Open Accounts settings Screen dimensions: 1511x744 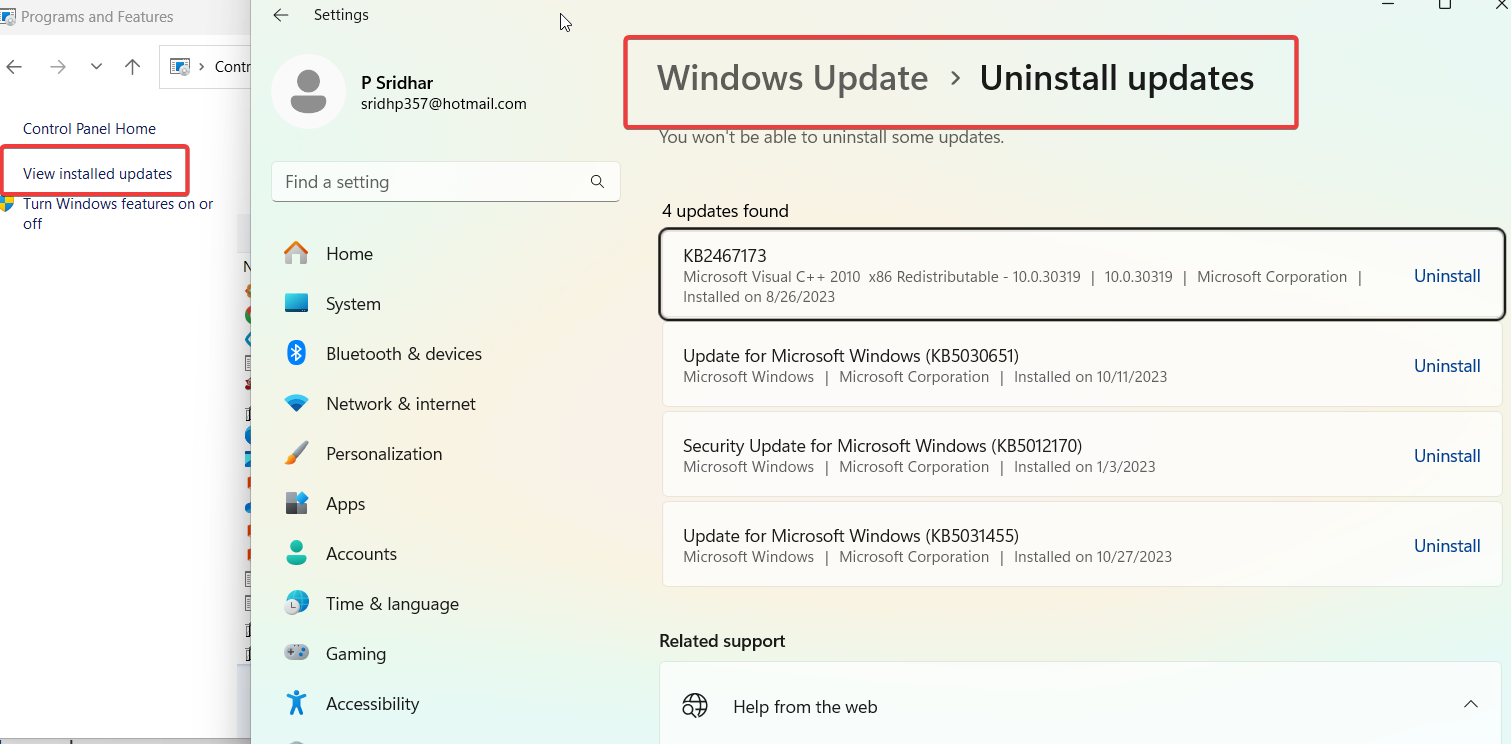tap(361, 553)
